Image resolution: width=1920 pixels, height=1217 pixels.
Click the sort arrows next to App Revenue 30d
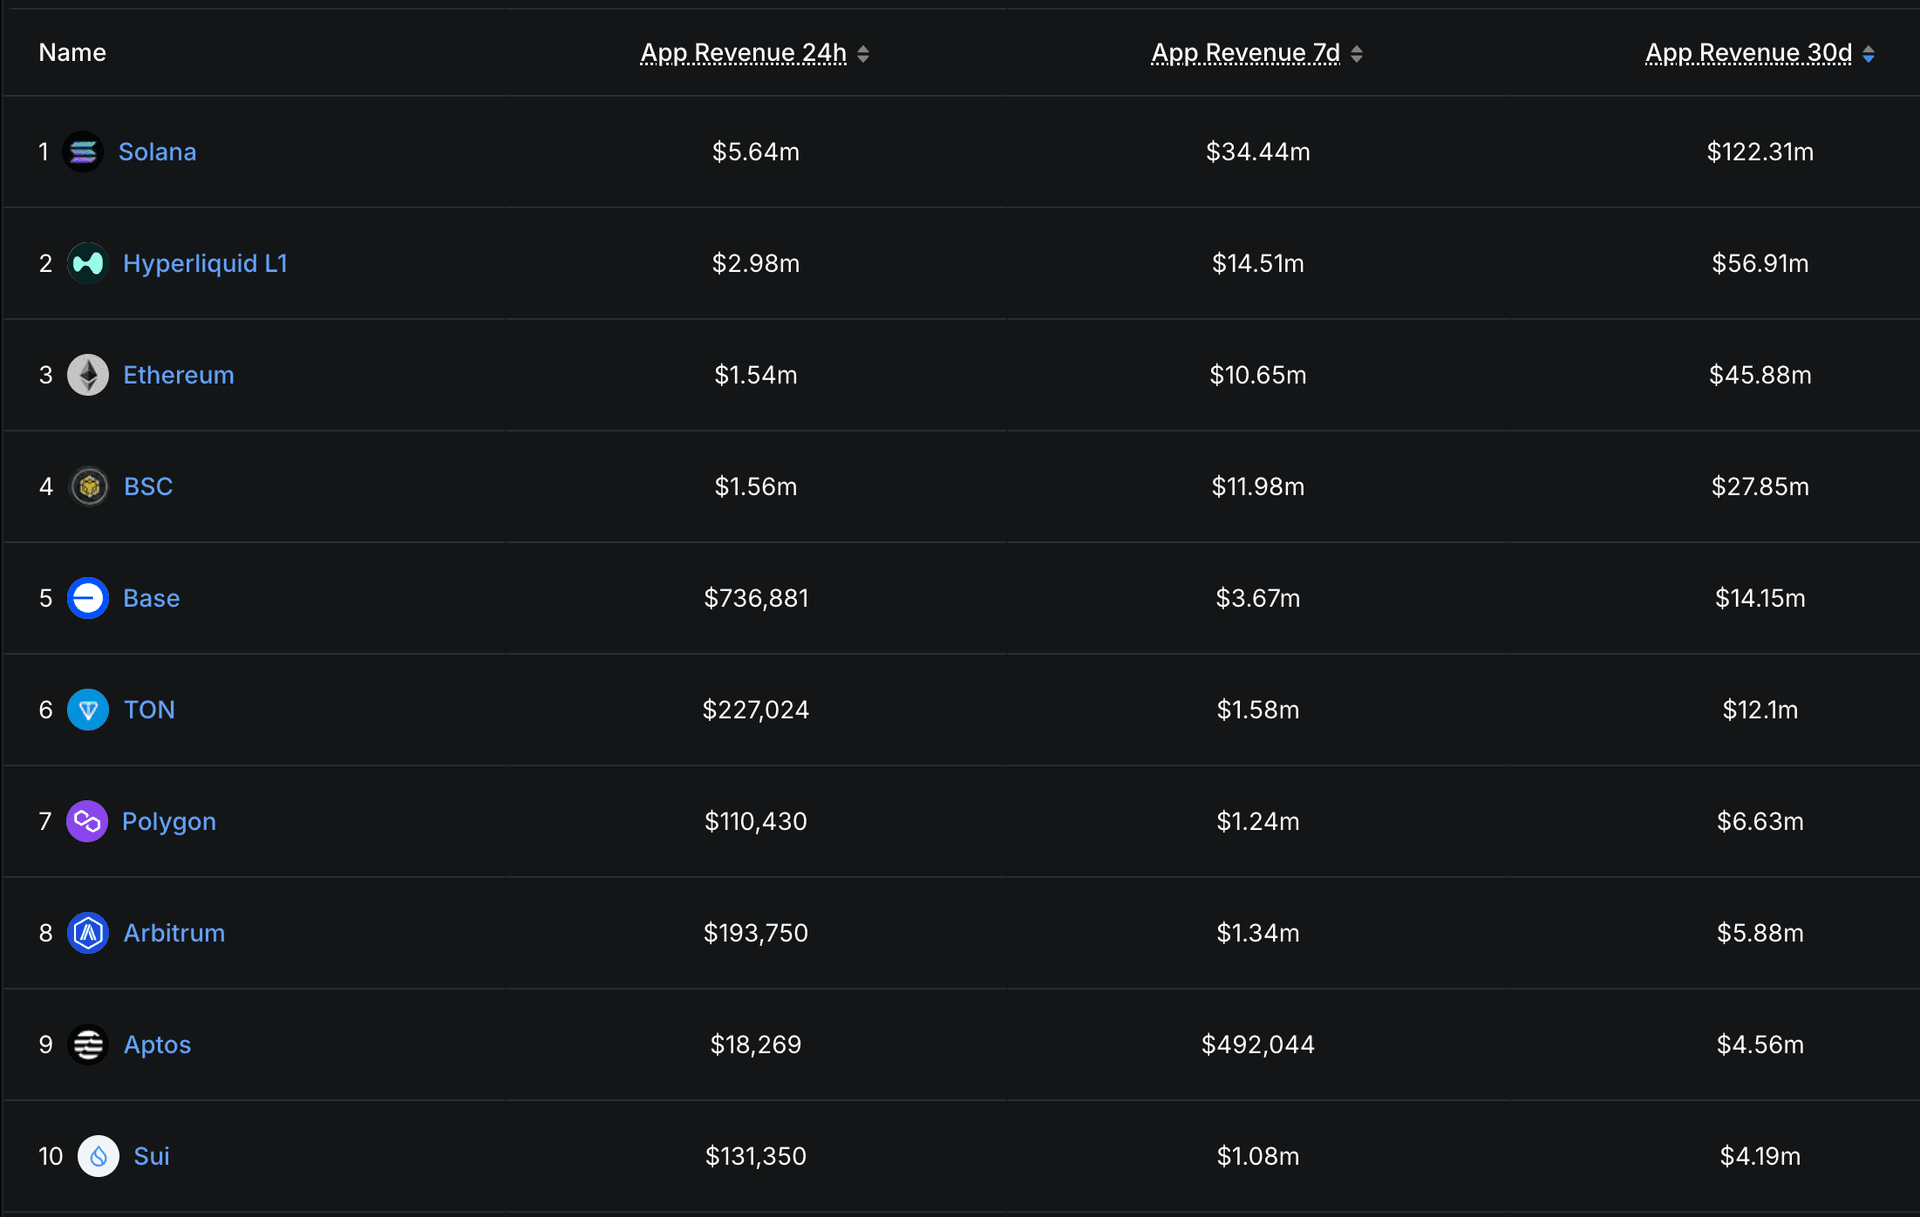point(1868,54)
